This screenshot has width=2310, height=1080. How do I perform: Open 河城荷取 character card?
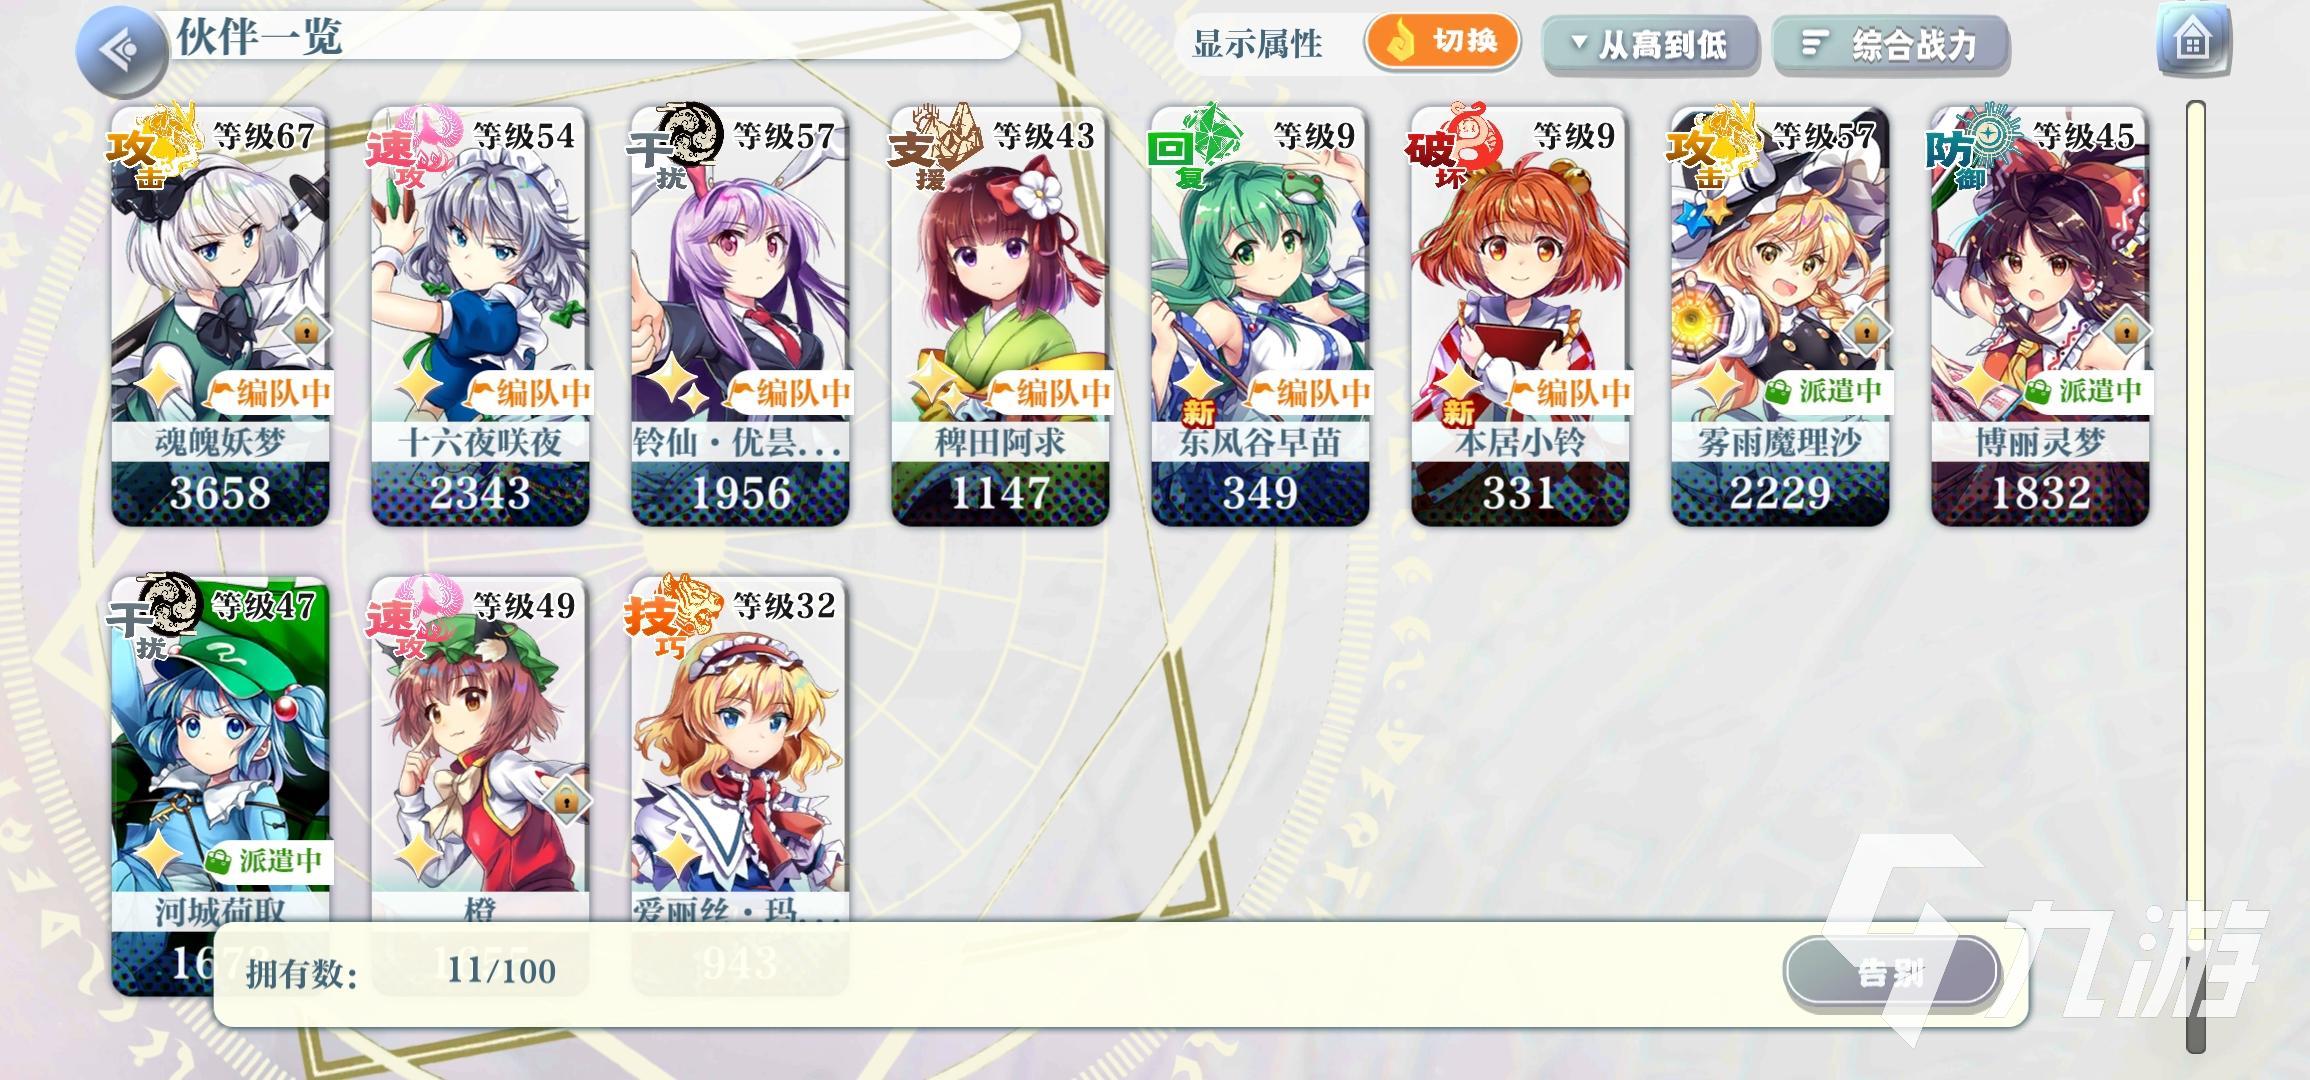coord(220,750)
